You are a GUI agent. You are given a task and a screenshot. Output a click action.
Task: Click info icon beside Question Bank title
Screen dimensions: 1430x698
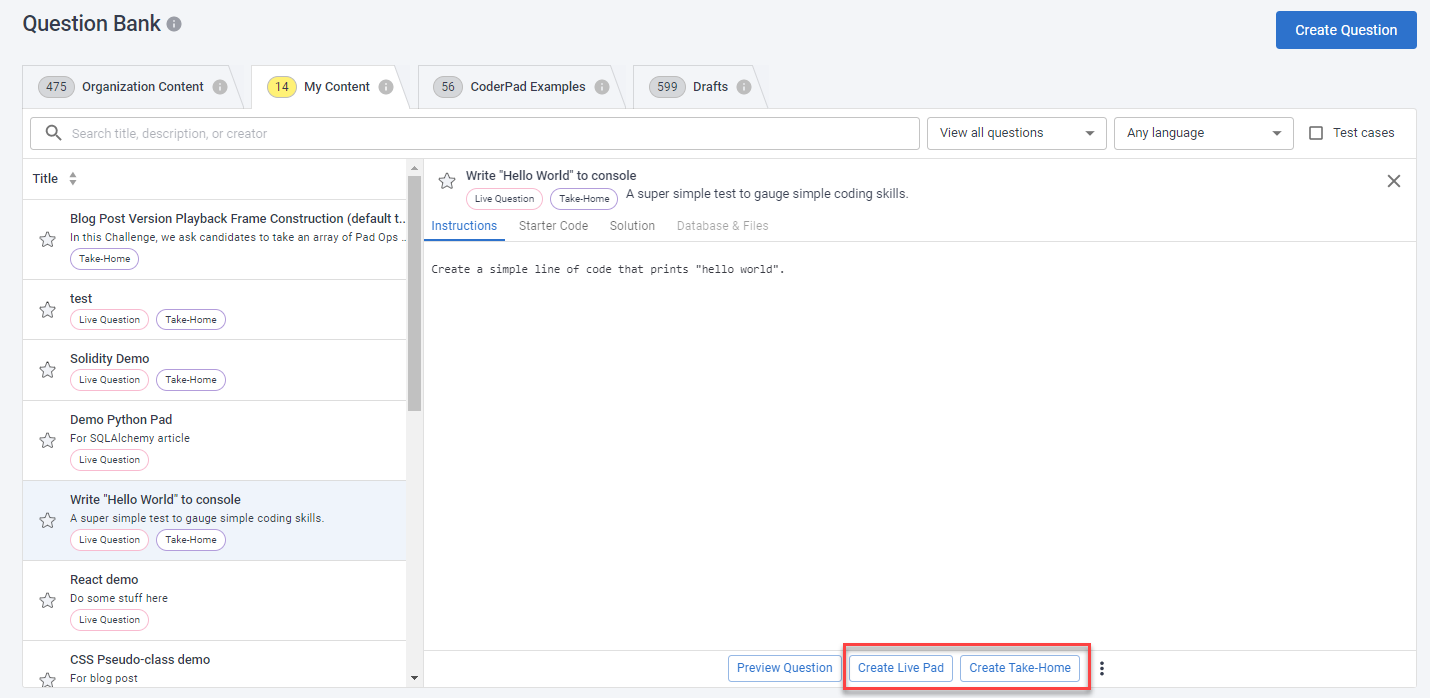174,24
